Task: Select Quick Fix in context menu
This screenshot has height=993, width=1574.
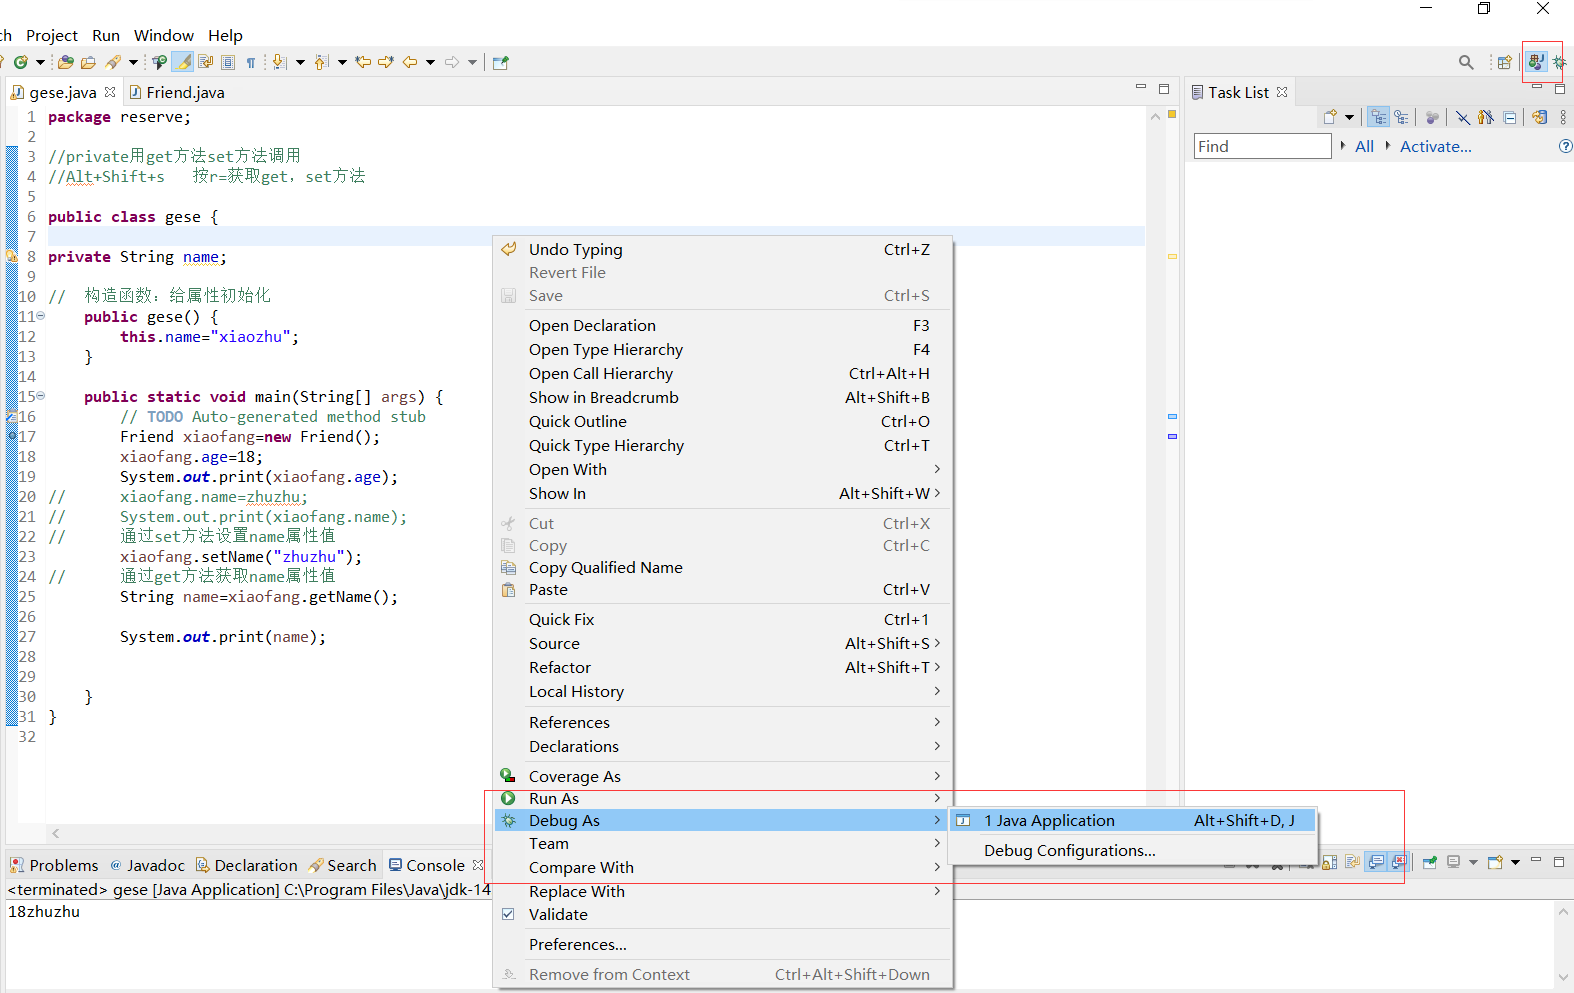Action: (723, 619)
